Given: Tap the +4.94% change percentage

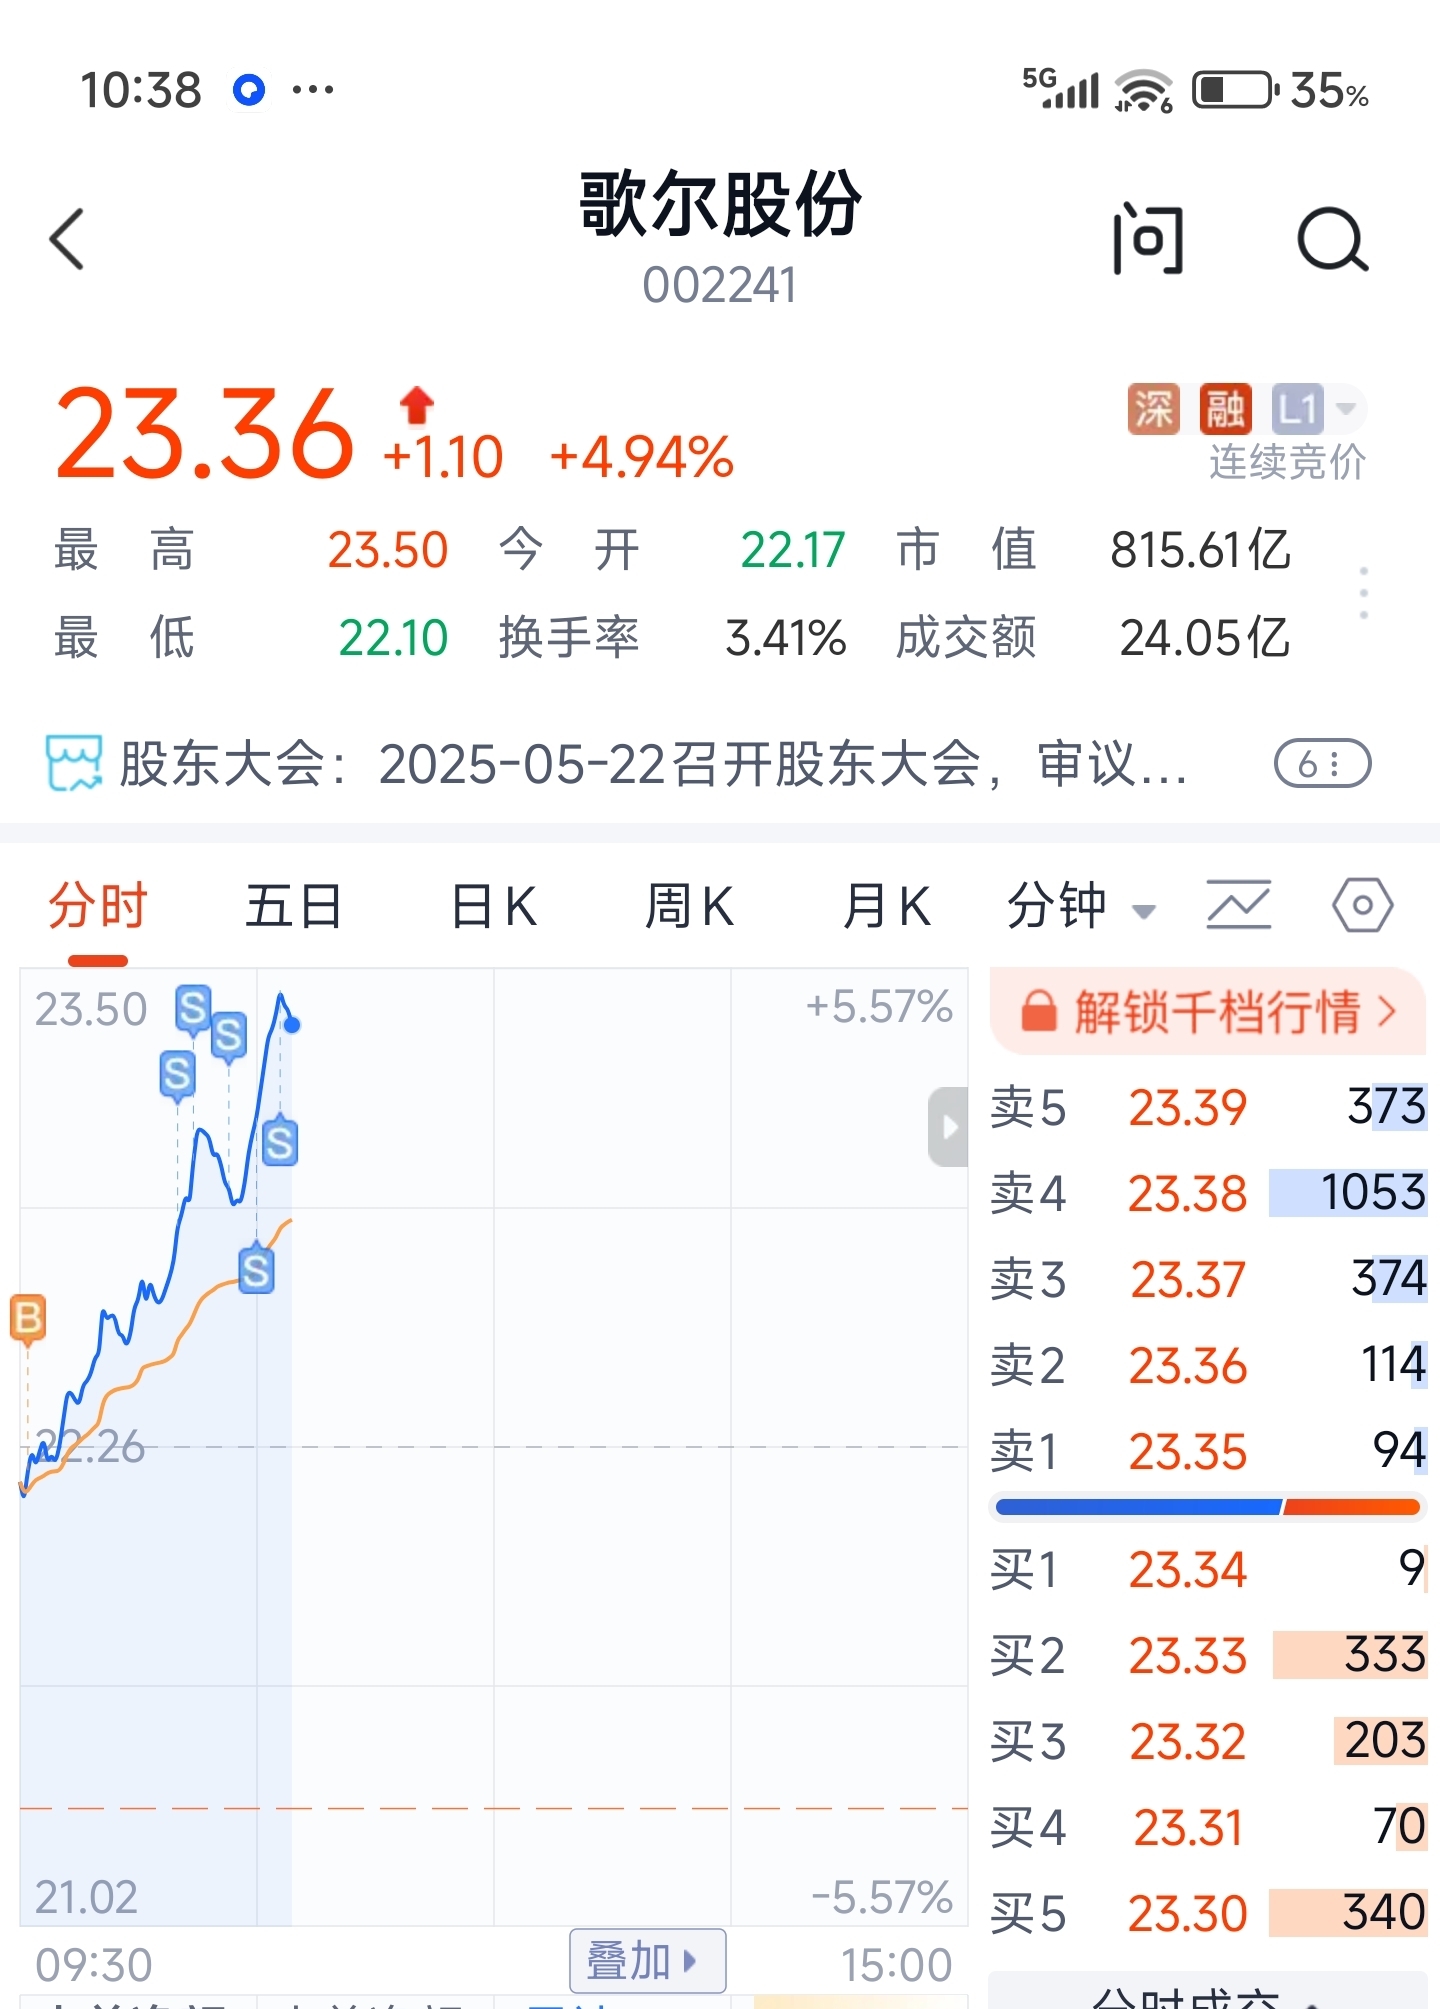Looking at the screenshot, I should (642, 458).
